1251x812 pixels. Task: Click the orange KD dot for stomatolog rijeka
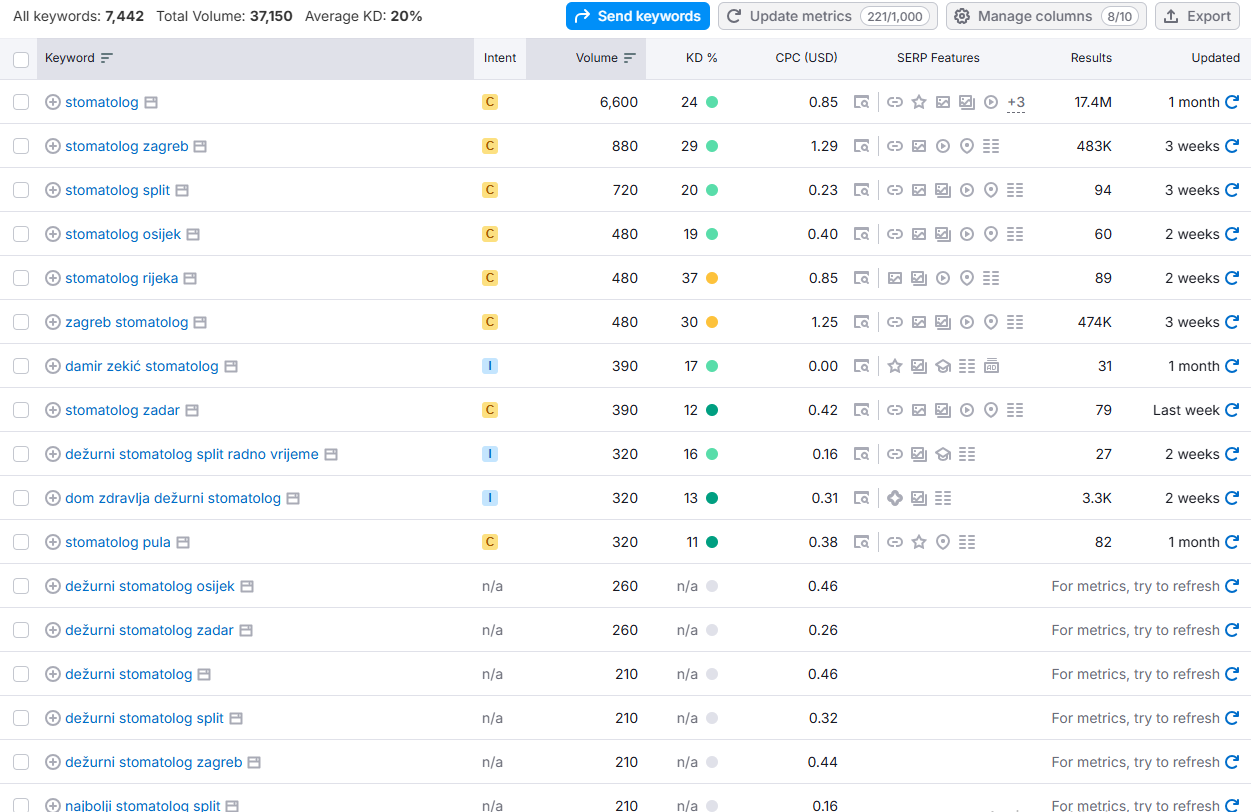(x=712, y=278)
